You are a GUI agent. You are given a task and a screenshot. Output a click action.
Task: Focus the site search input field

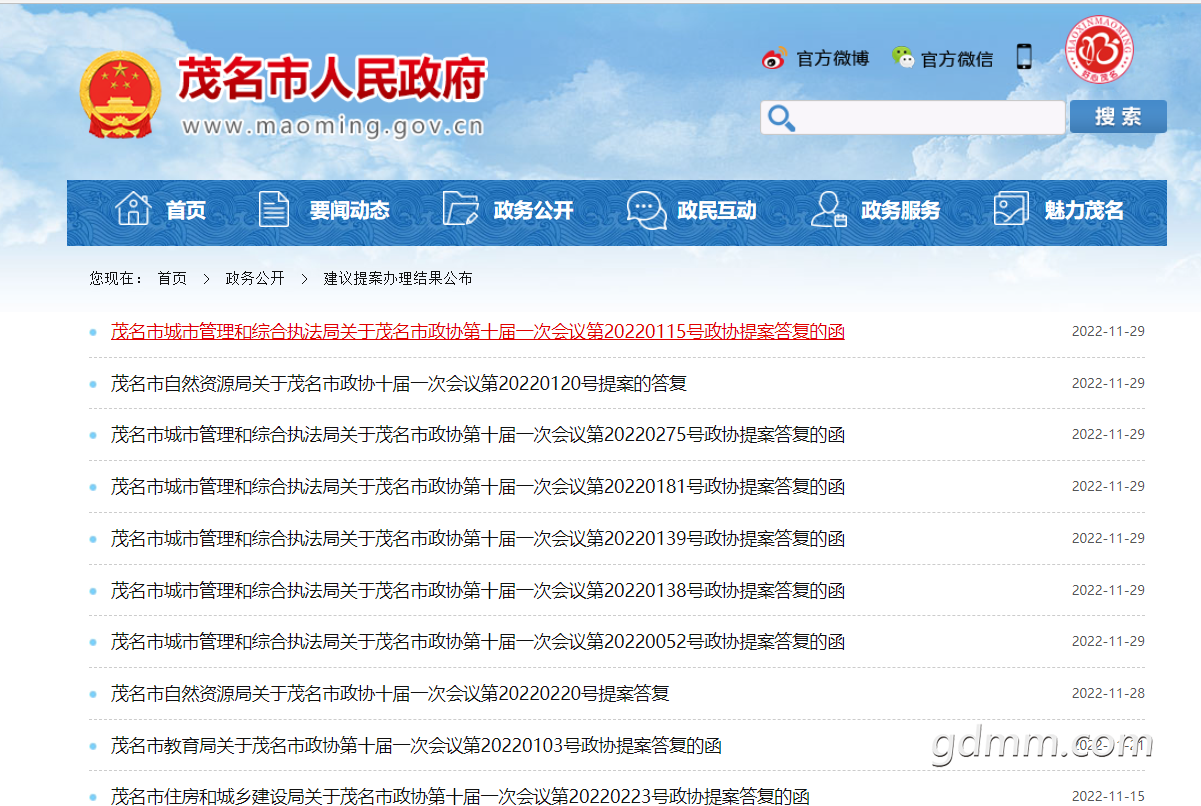(929, 118)
